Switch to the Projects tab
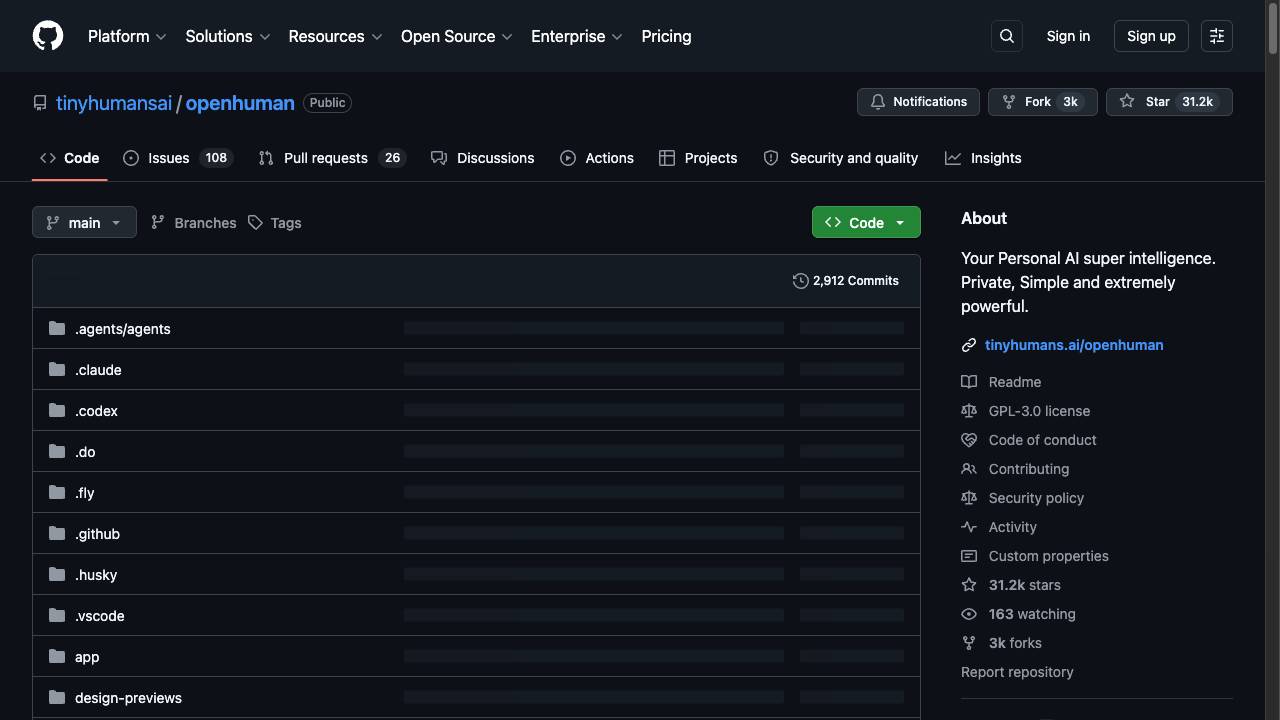The image size is (1280, 720). pos(698,158)
